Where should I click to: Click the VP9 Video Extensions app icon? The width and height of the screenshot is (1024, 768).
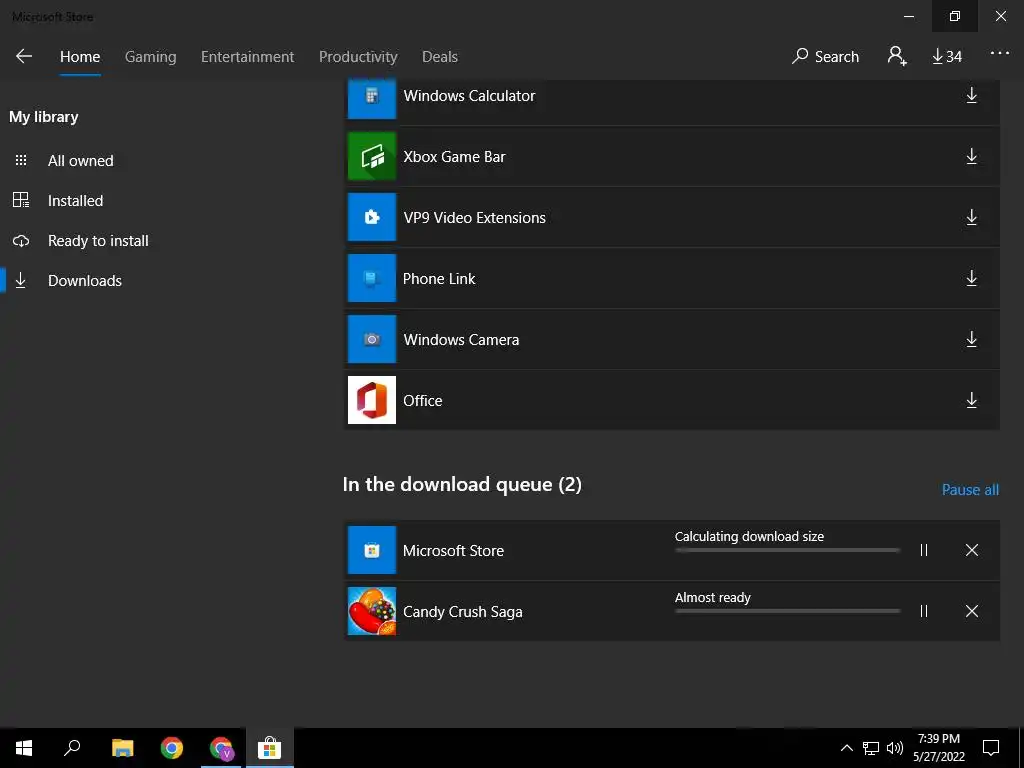(x=372, y=217)
